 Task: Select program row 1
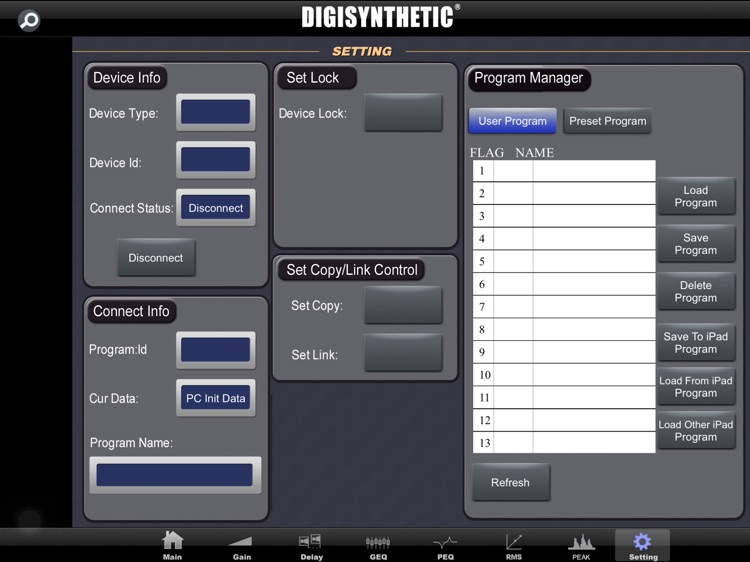[x=564, y=171]
